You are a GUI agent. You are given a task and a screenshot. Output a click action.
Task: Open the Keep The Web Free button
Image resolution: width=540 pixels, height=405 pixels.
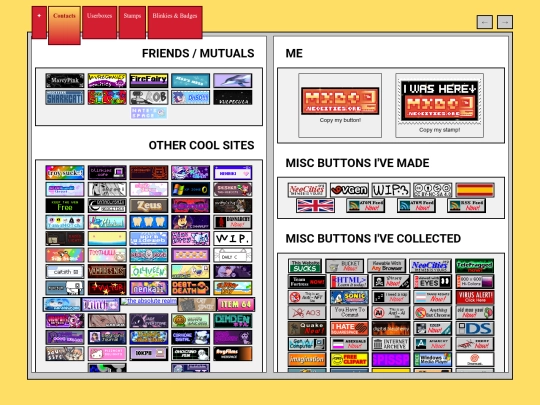(x=65, y=206)
